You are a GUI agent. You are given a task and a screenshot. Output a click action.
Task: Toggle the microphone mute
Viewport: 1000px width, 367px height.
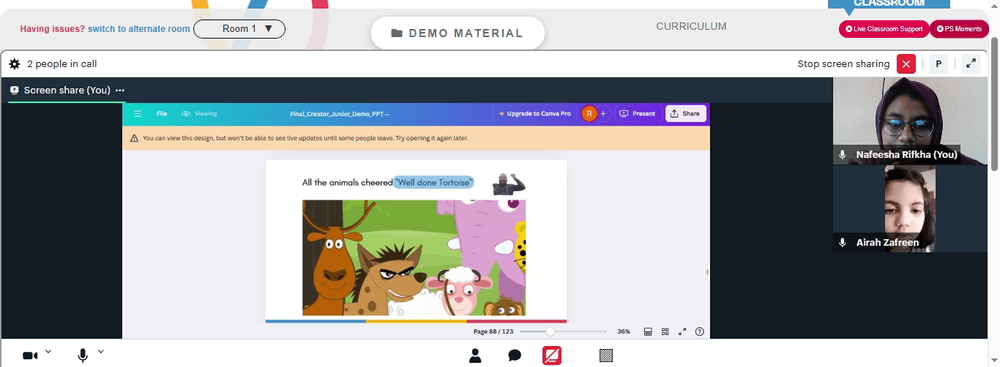pos(82,356)
